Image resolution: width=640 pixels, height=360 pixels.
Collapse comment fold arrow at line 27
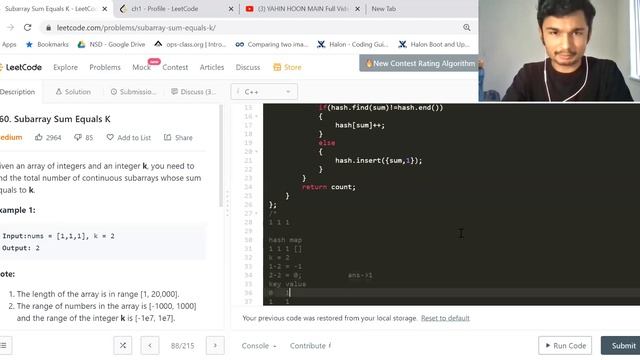[256, 213]
